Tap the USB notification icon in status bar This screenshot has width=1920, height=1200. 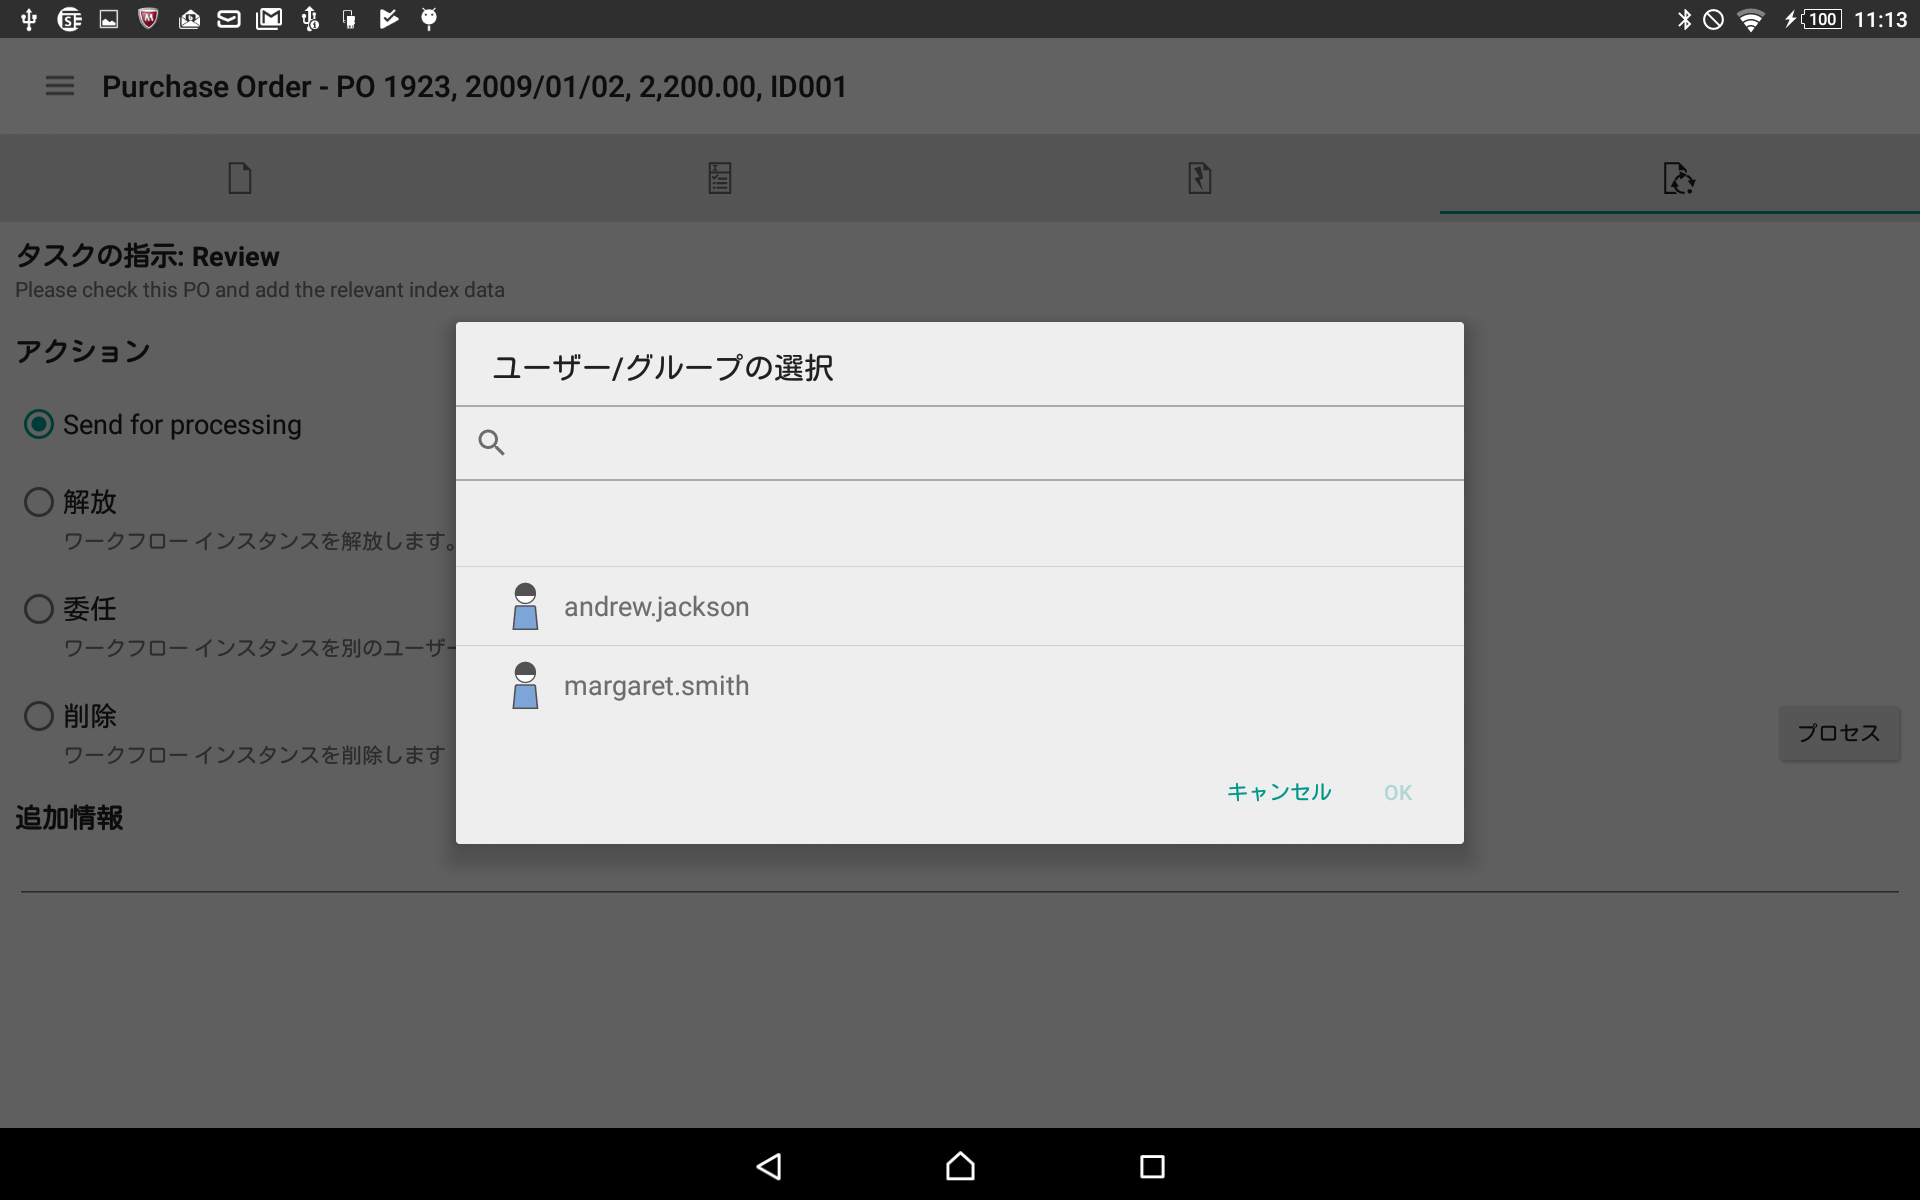click(x=29, y=19)
